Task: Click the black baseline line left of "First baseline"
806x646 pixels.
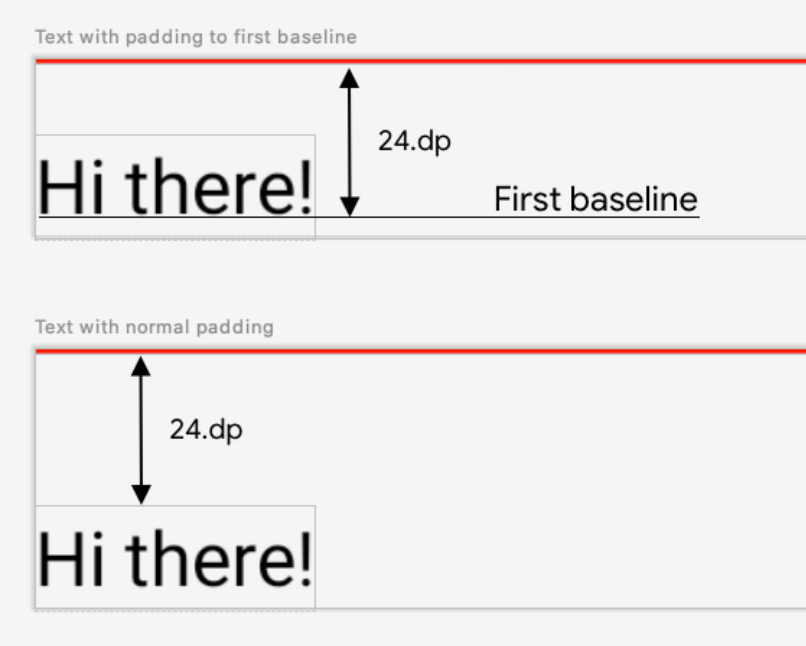Action: pyautogui.click(x=420, y=216)
